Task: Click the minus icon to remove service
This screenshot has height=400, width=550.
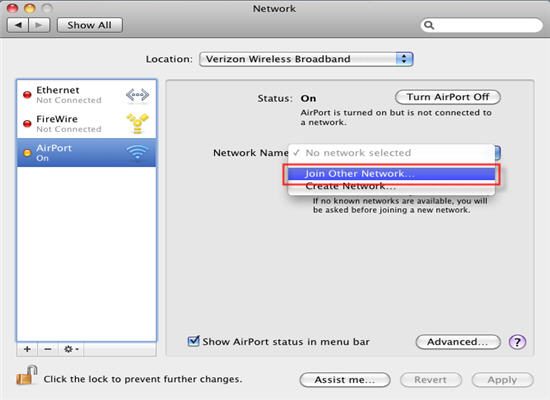Action: pyautogui.click(x=48, y=349)
